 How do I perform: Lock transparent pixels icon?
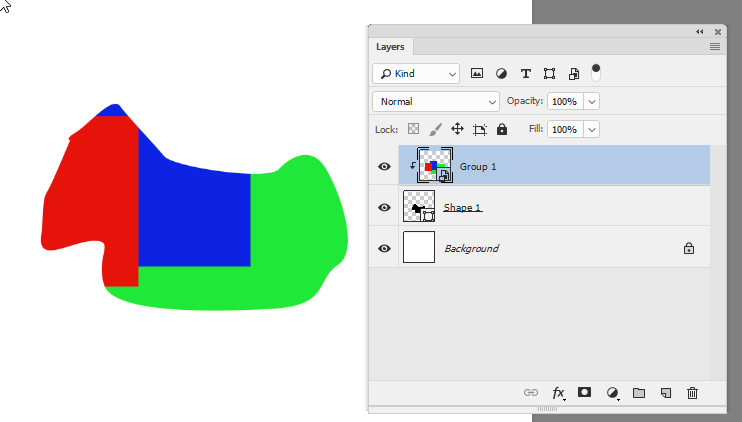coord(414,129)
